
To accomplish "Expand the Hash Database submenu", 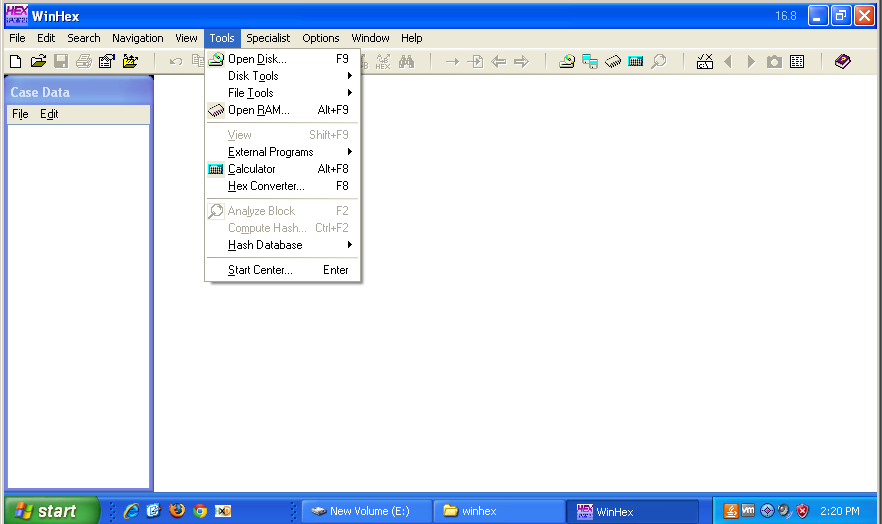I will pyautogui.click(x=282, y=245).
